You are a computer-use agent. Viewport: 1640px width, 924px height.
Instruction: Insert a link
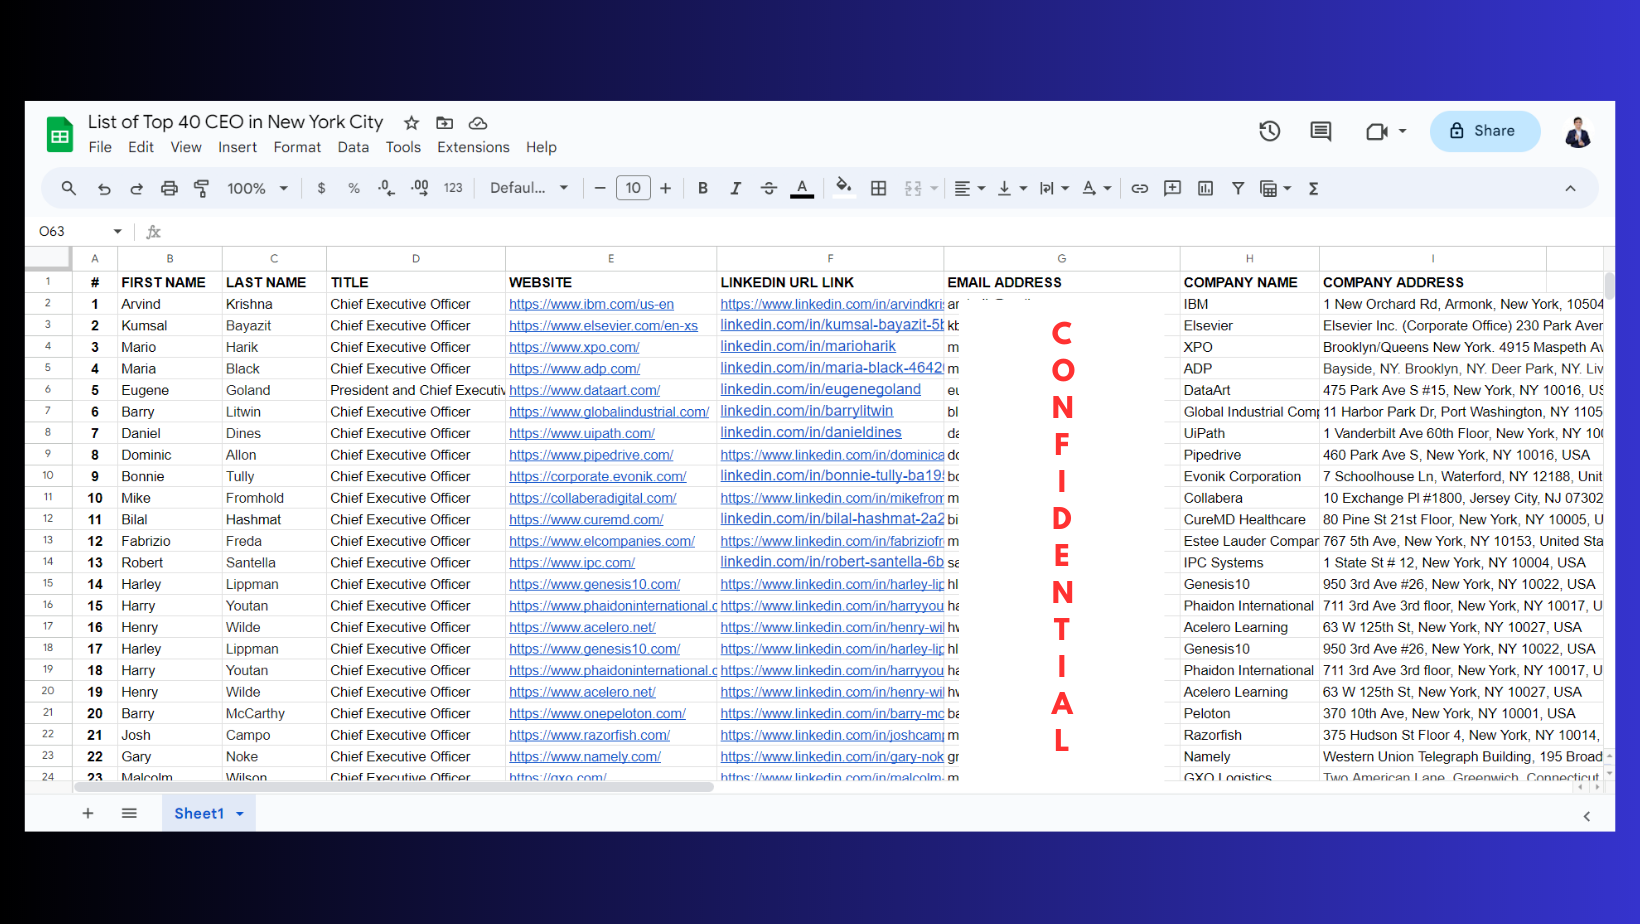click(x=1140, y=188)
